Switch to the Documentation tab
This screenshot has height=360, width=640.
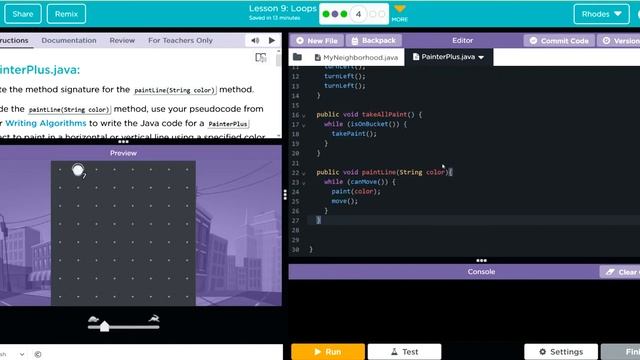[69, 40]
